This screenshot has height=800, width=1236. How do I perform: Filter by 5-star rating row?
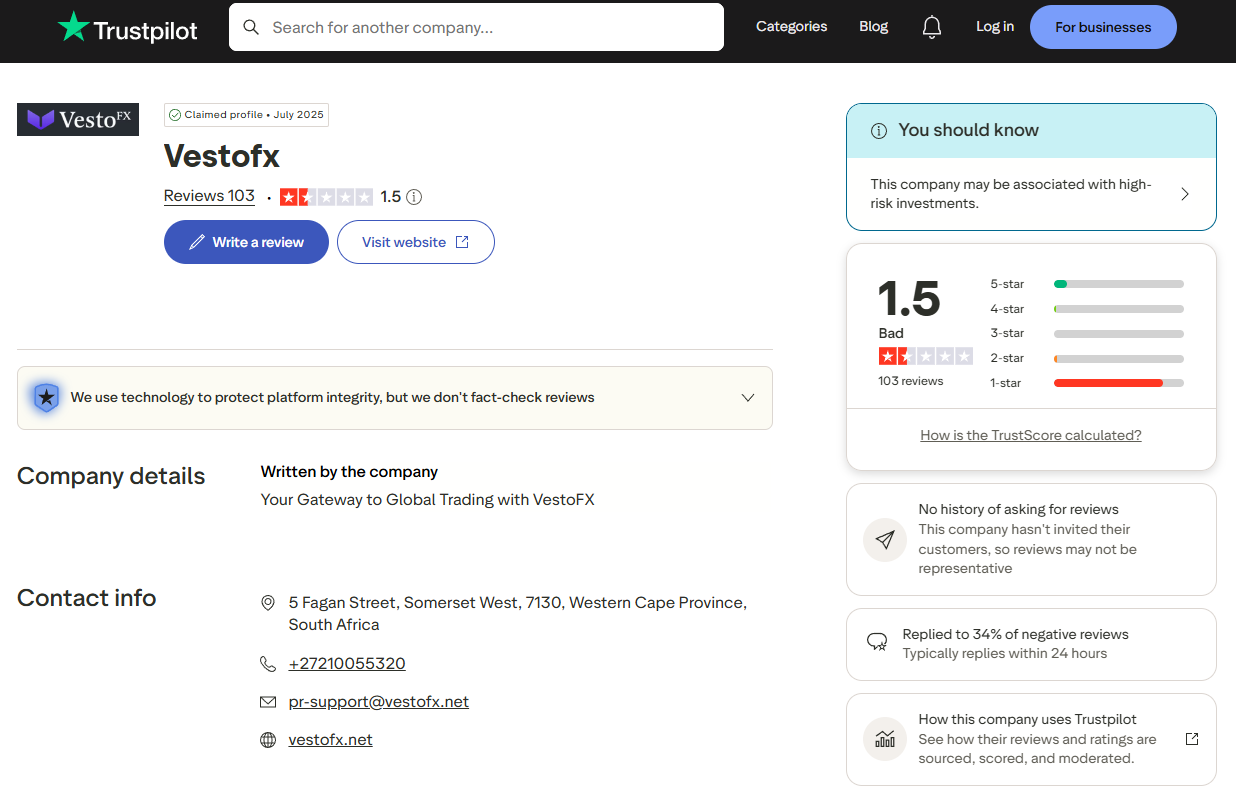(x=1087, y=284)
